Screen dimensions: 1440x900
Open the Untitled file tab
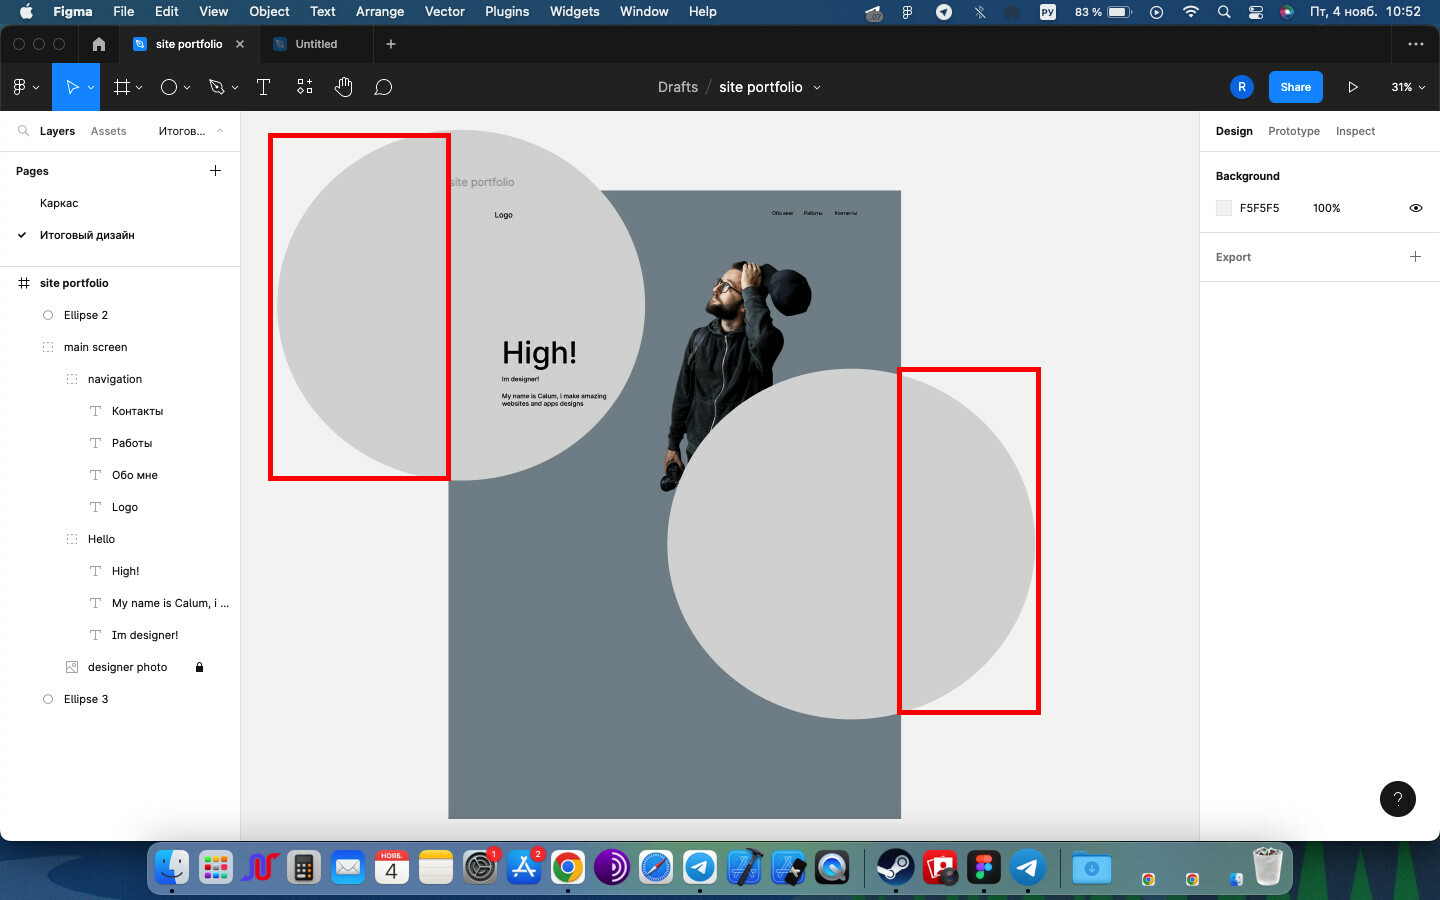[316, 44]
